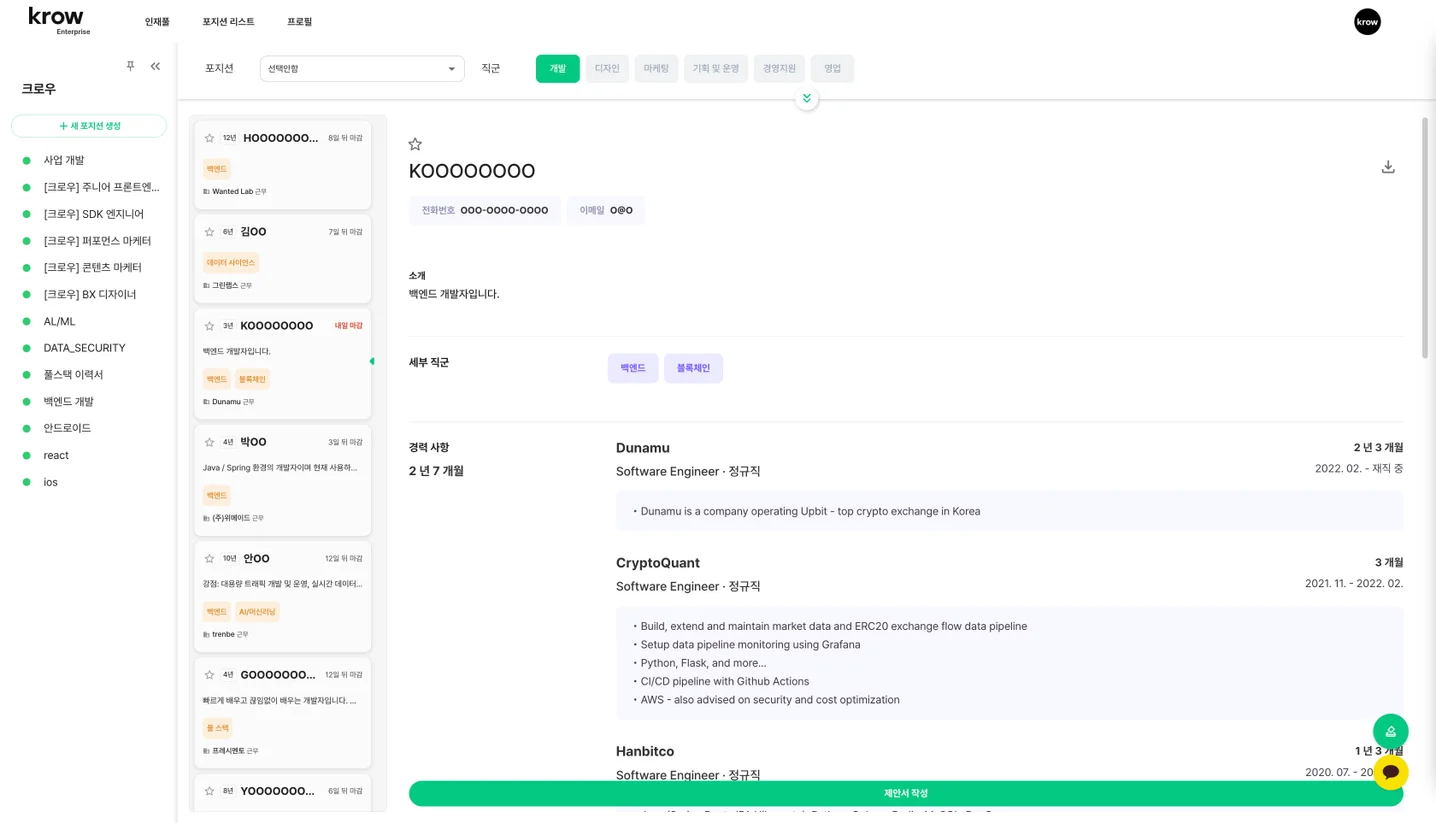Select the 경영지원 job category filter
The image size is (1436, 823).
click(x=779, y=69)
